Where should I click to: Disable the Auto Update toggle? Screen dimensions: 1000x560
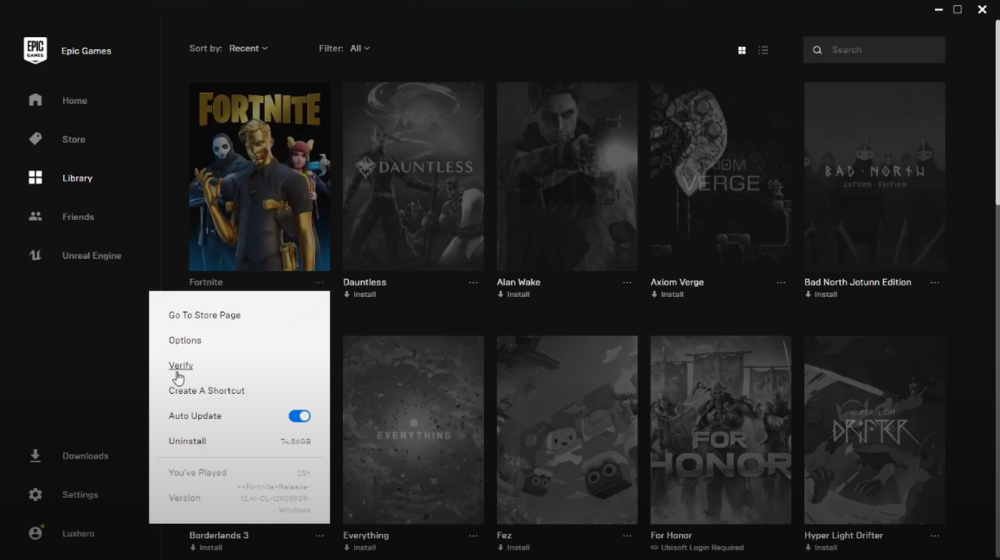click(299, 416)
